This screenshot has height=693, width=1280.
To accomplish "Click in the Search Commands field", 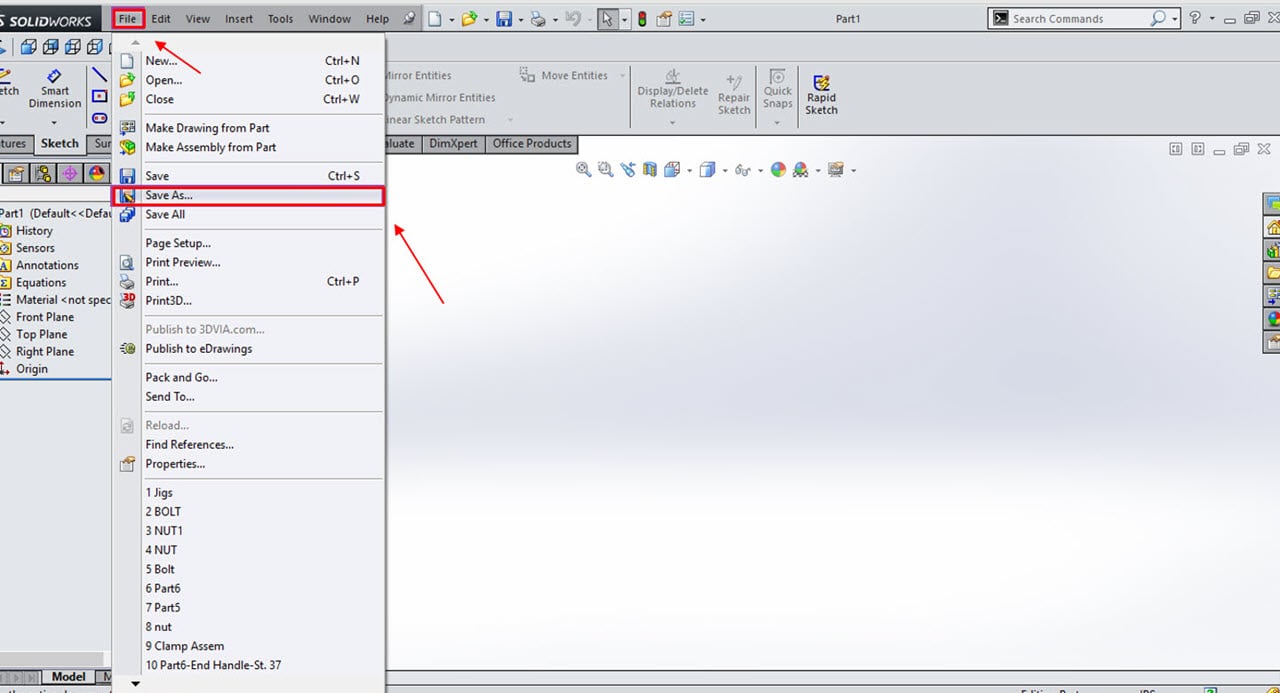I will (1078, 19).
